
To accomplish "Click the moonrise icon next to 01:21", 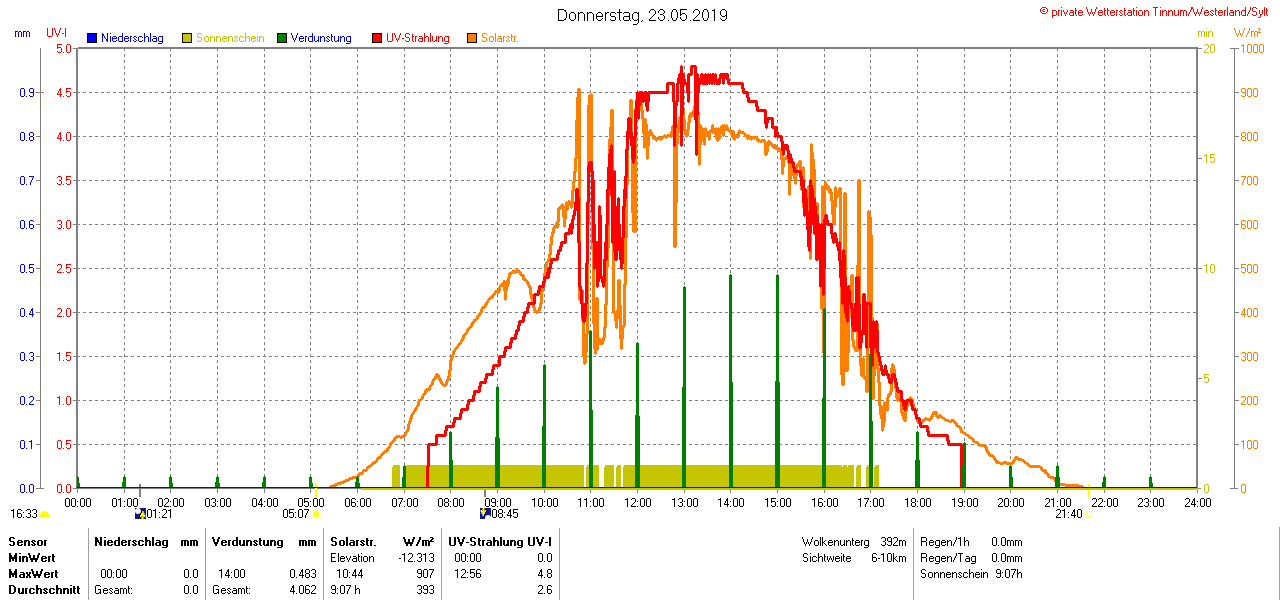I will (x=140, y=514).
